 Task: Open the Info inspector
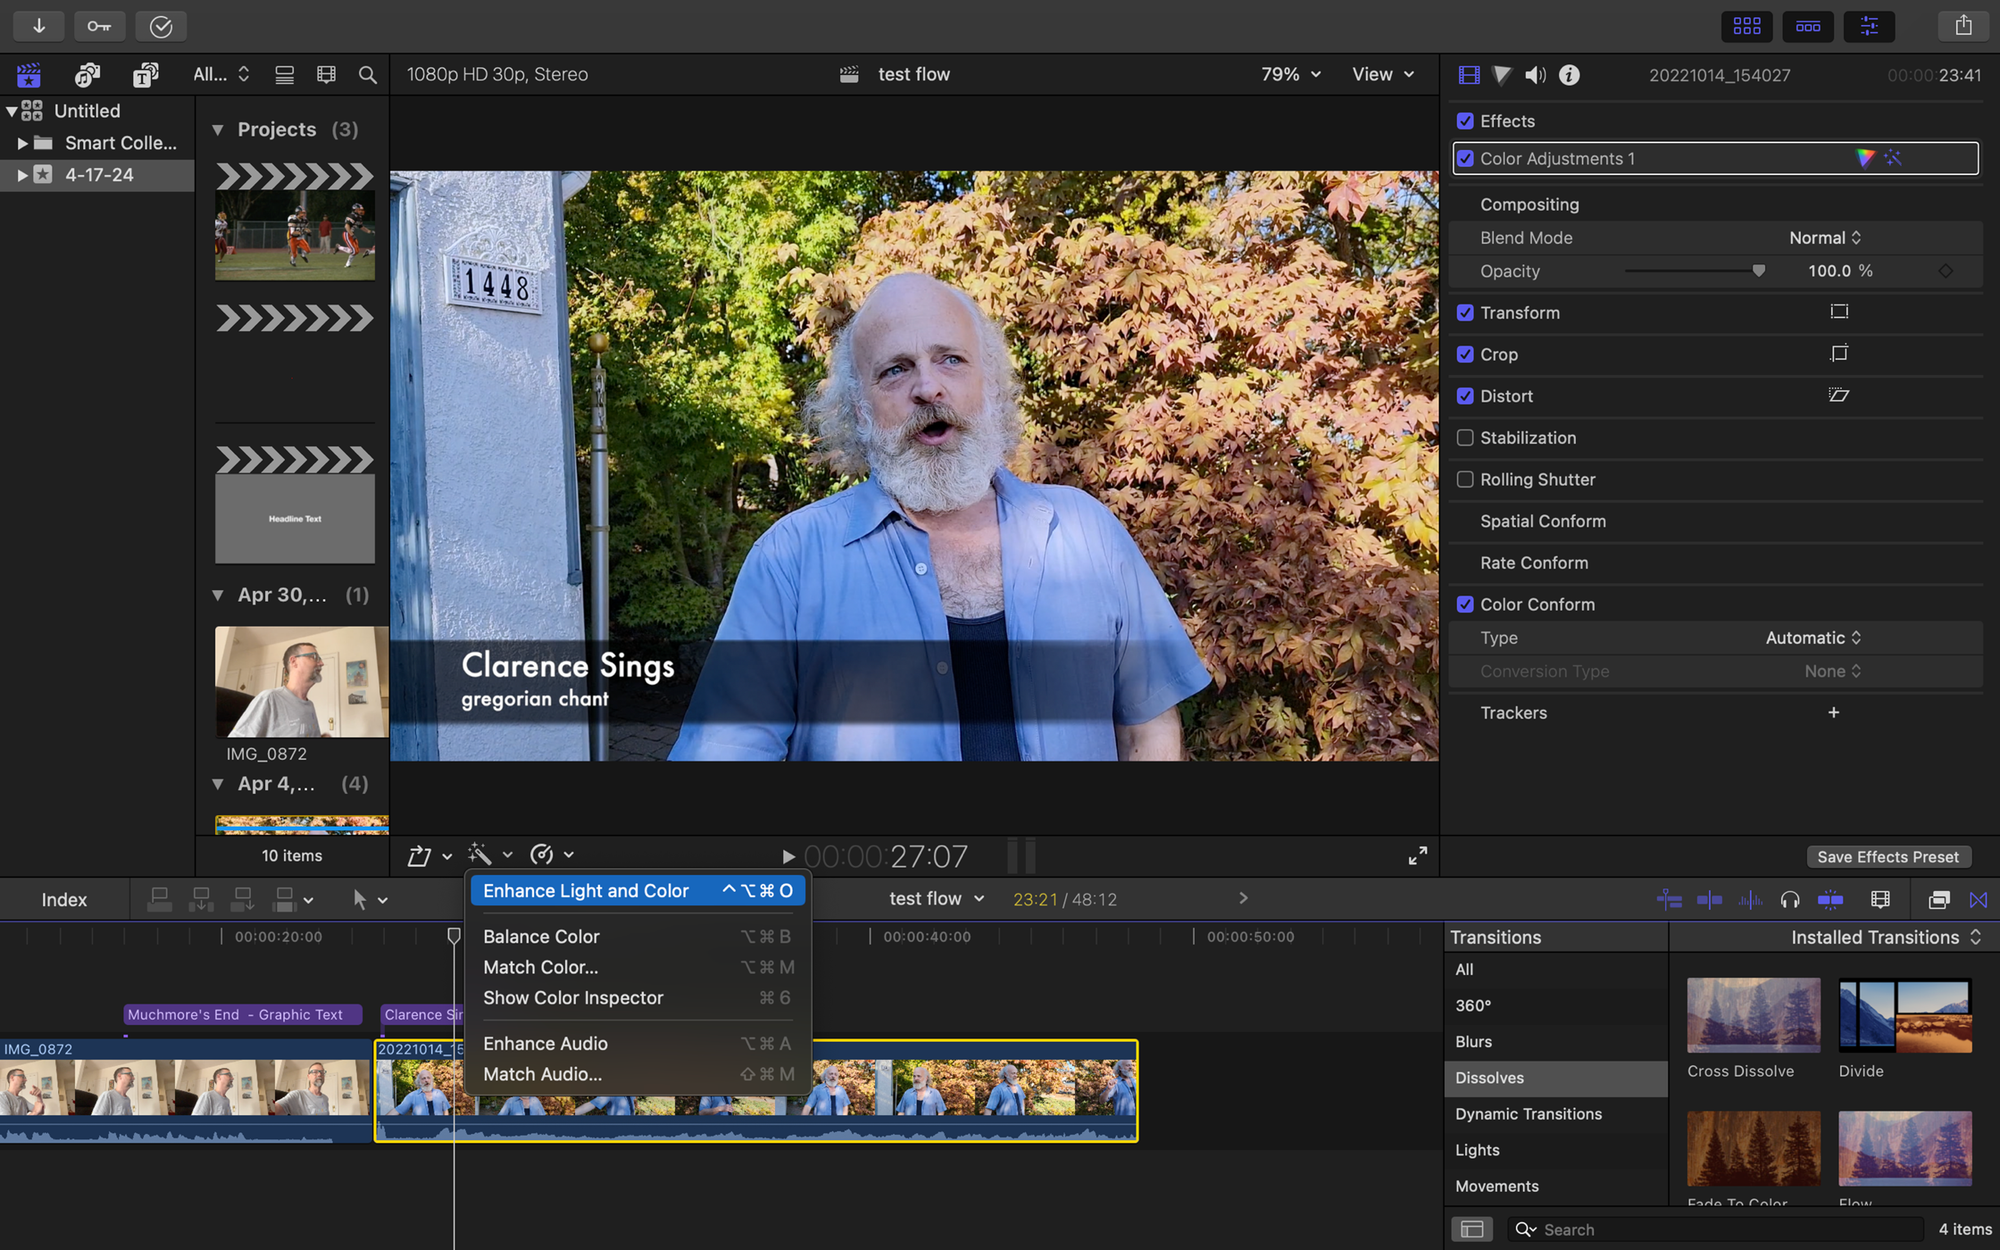point(1568,75)
